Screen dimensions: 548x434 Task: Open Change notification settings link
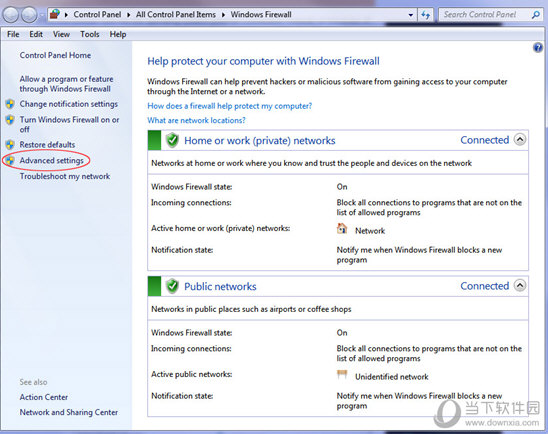click(x=68, y=104)
